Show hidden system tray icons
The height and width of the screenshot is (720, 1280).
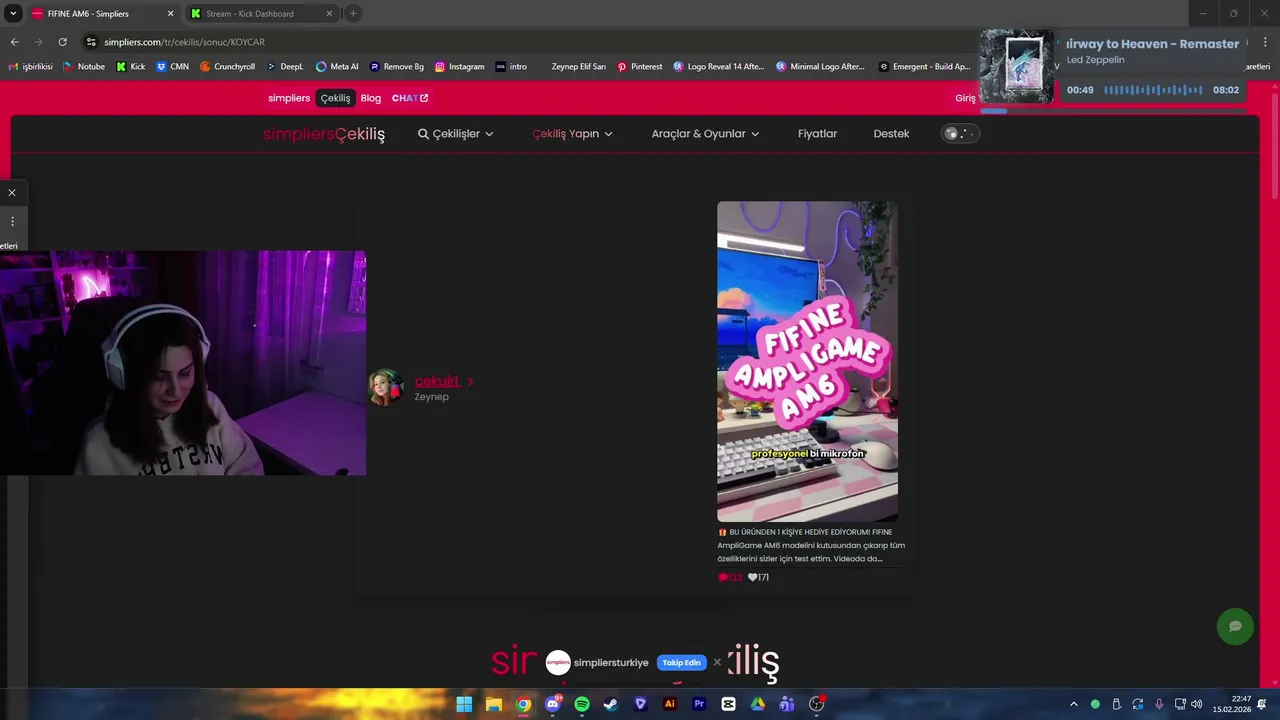1073,704
